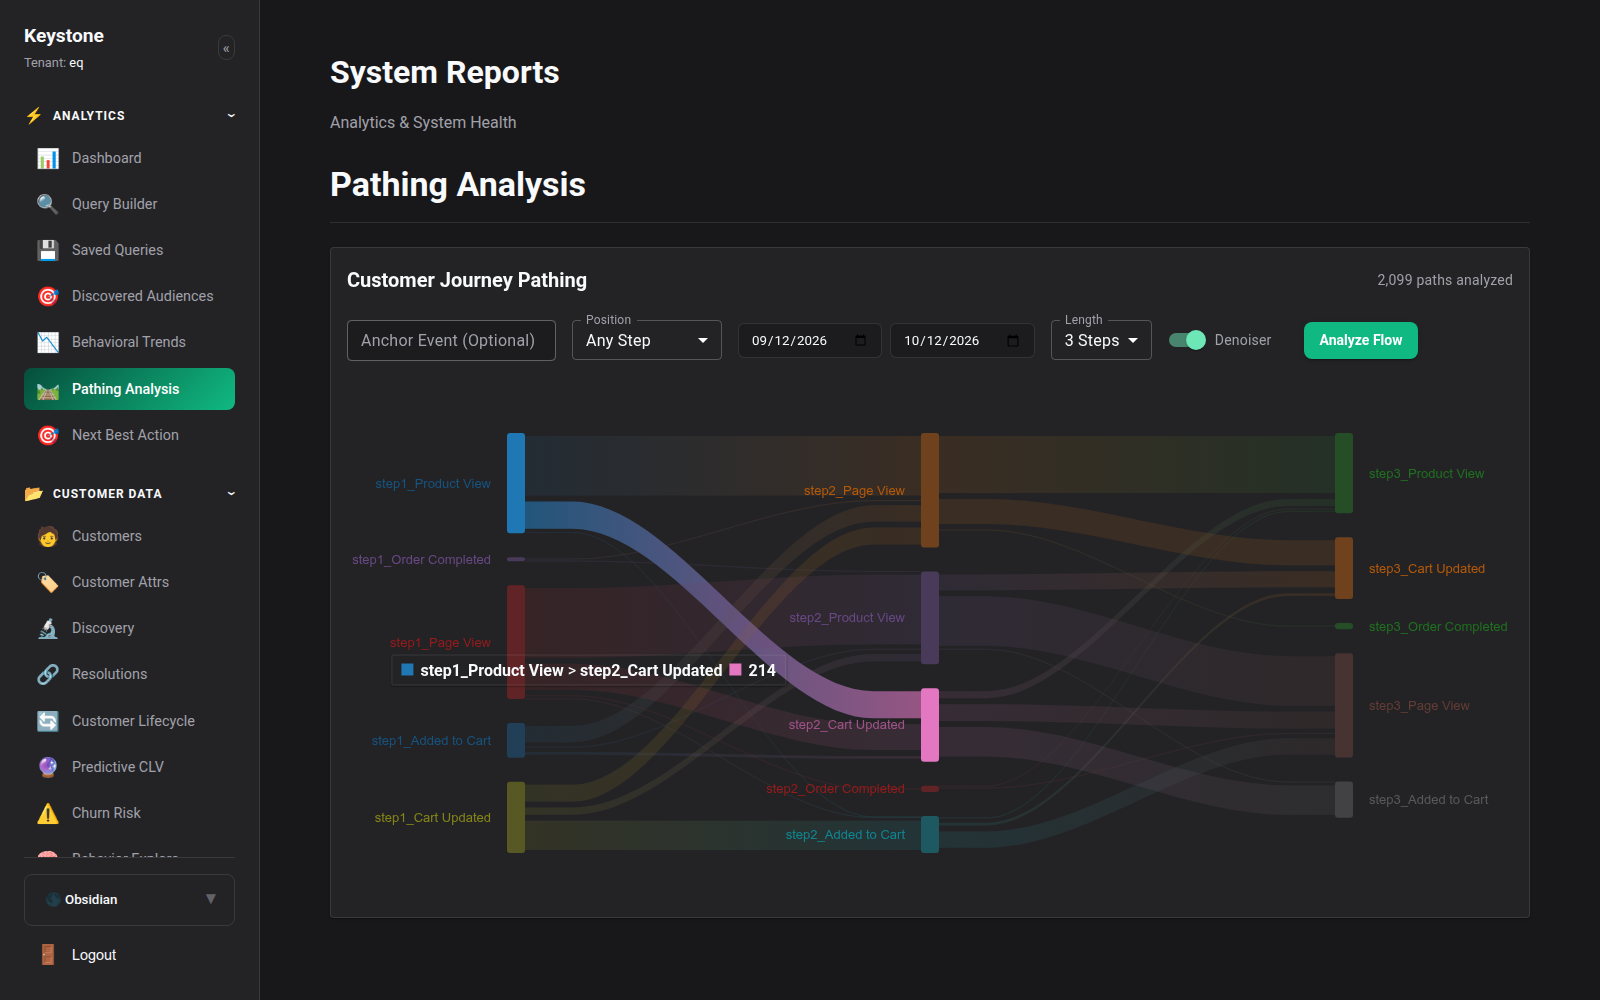Click the Churn Risk warning icon
Image resolution: width=1600 pixels, height=1000 pixels.
click(x=48, y=813)
